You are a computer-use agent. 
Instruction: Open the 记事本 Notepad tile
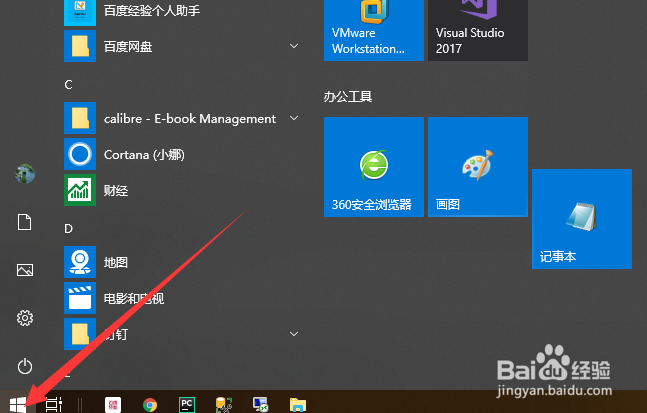582,219
